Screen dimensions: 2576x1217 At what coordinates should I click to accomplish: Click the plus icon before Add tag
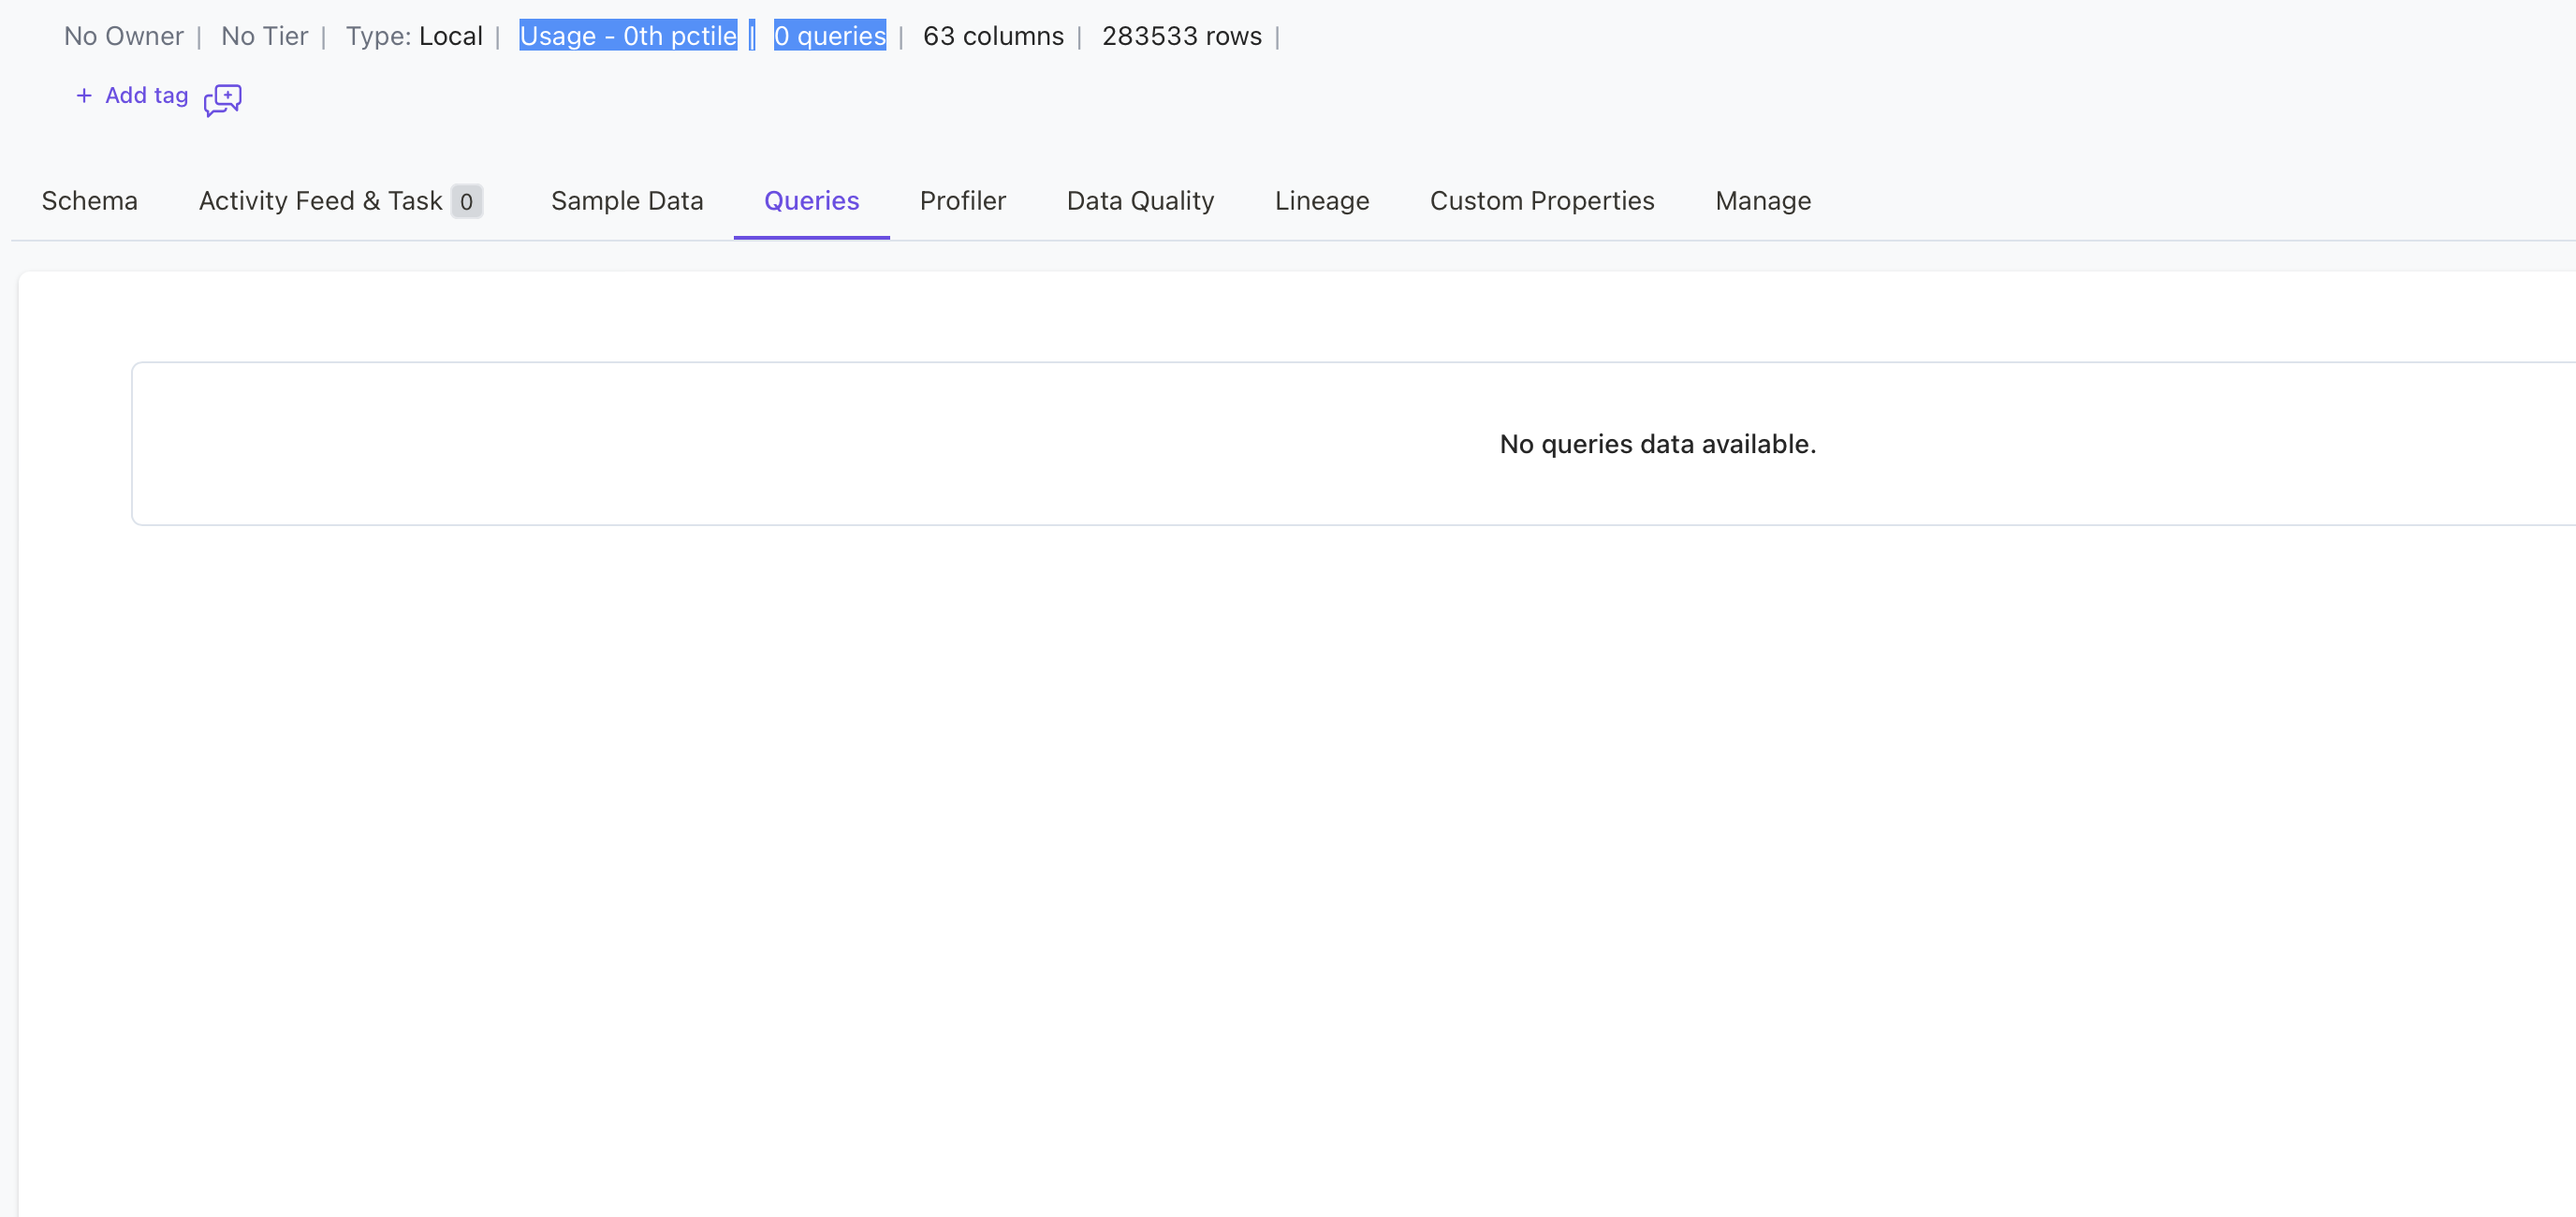point(84,96)
